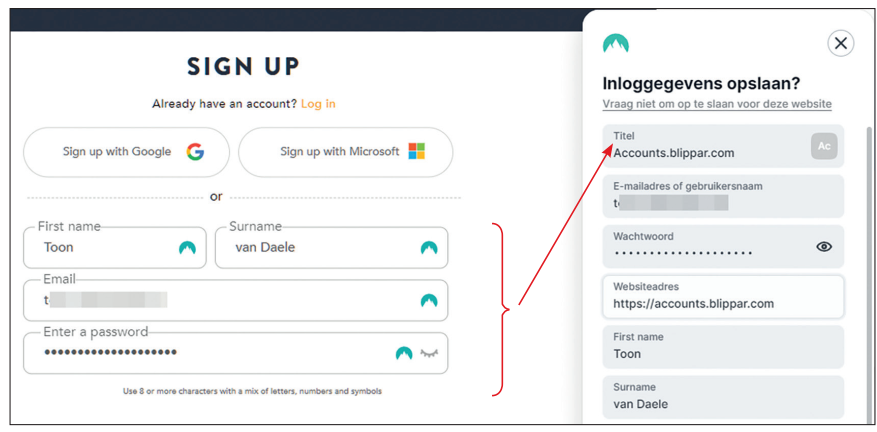Click NordPass icon in password field
The height and width of the screenshot is (432, 877).
404,353
